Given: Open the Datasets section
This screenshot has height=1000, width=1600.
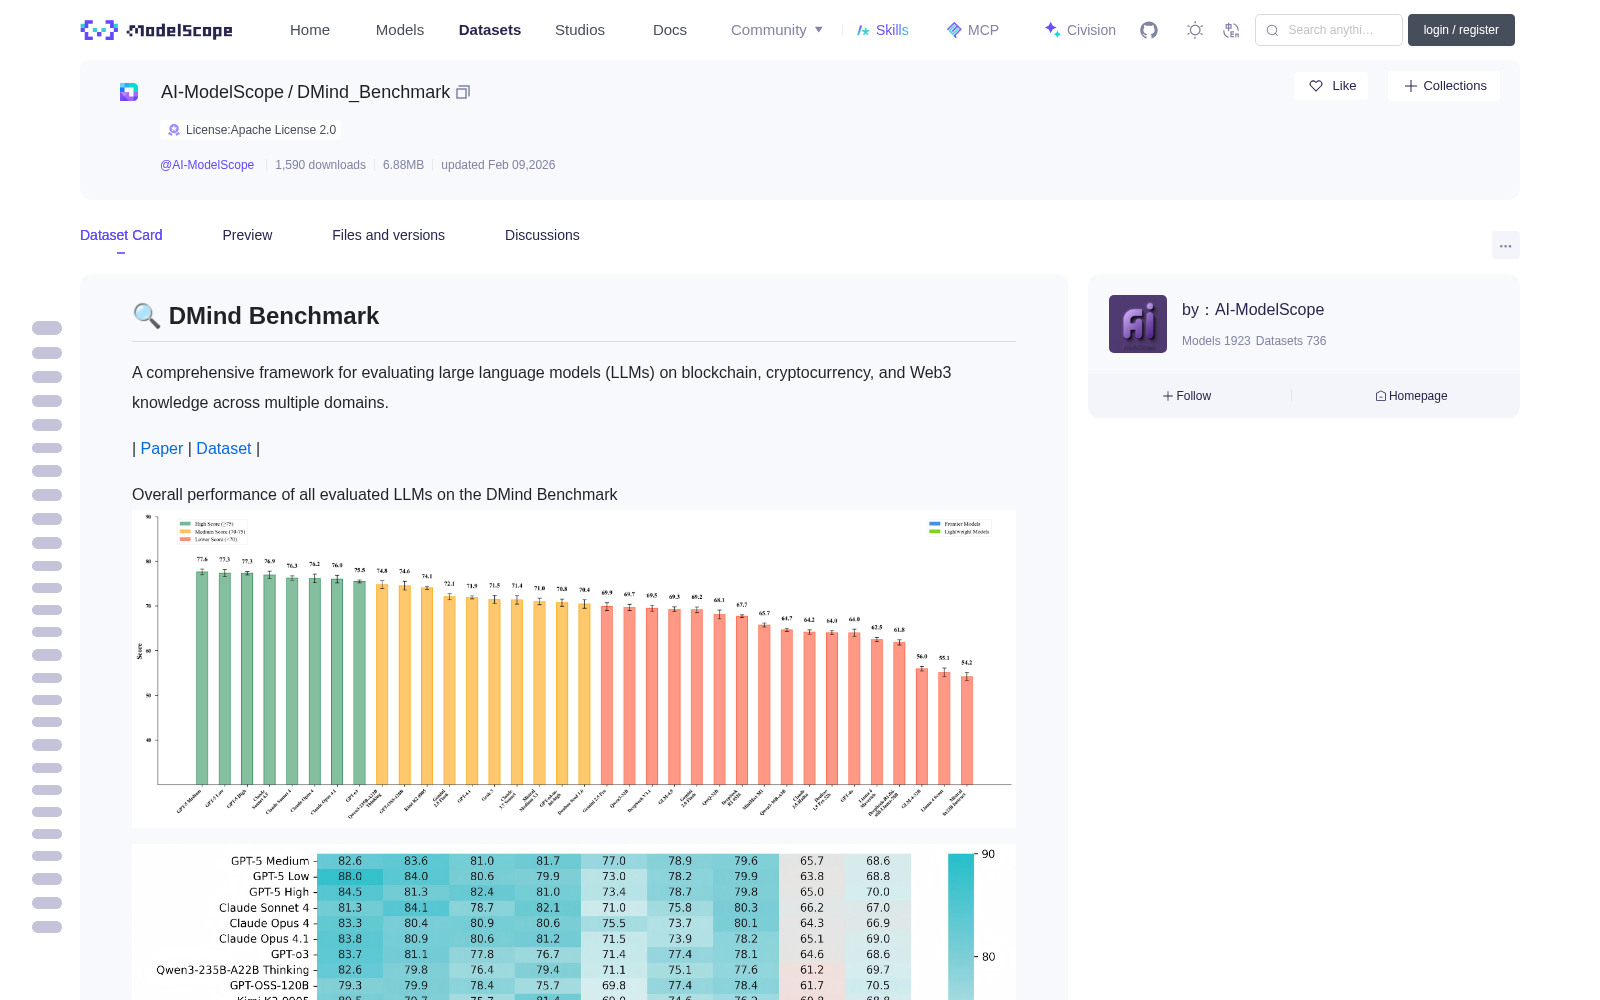Looking at the screenshot, I should (490, 30).
